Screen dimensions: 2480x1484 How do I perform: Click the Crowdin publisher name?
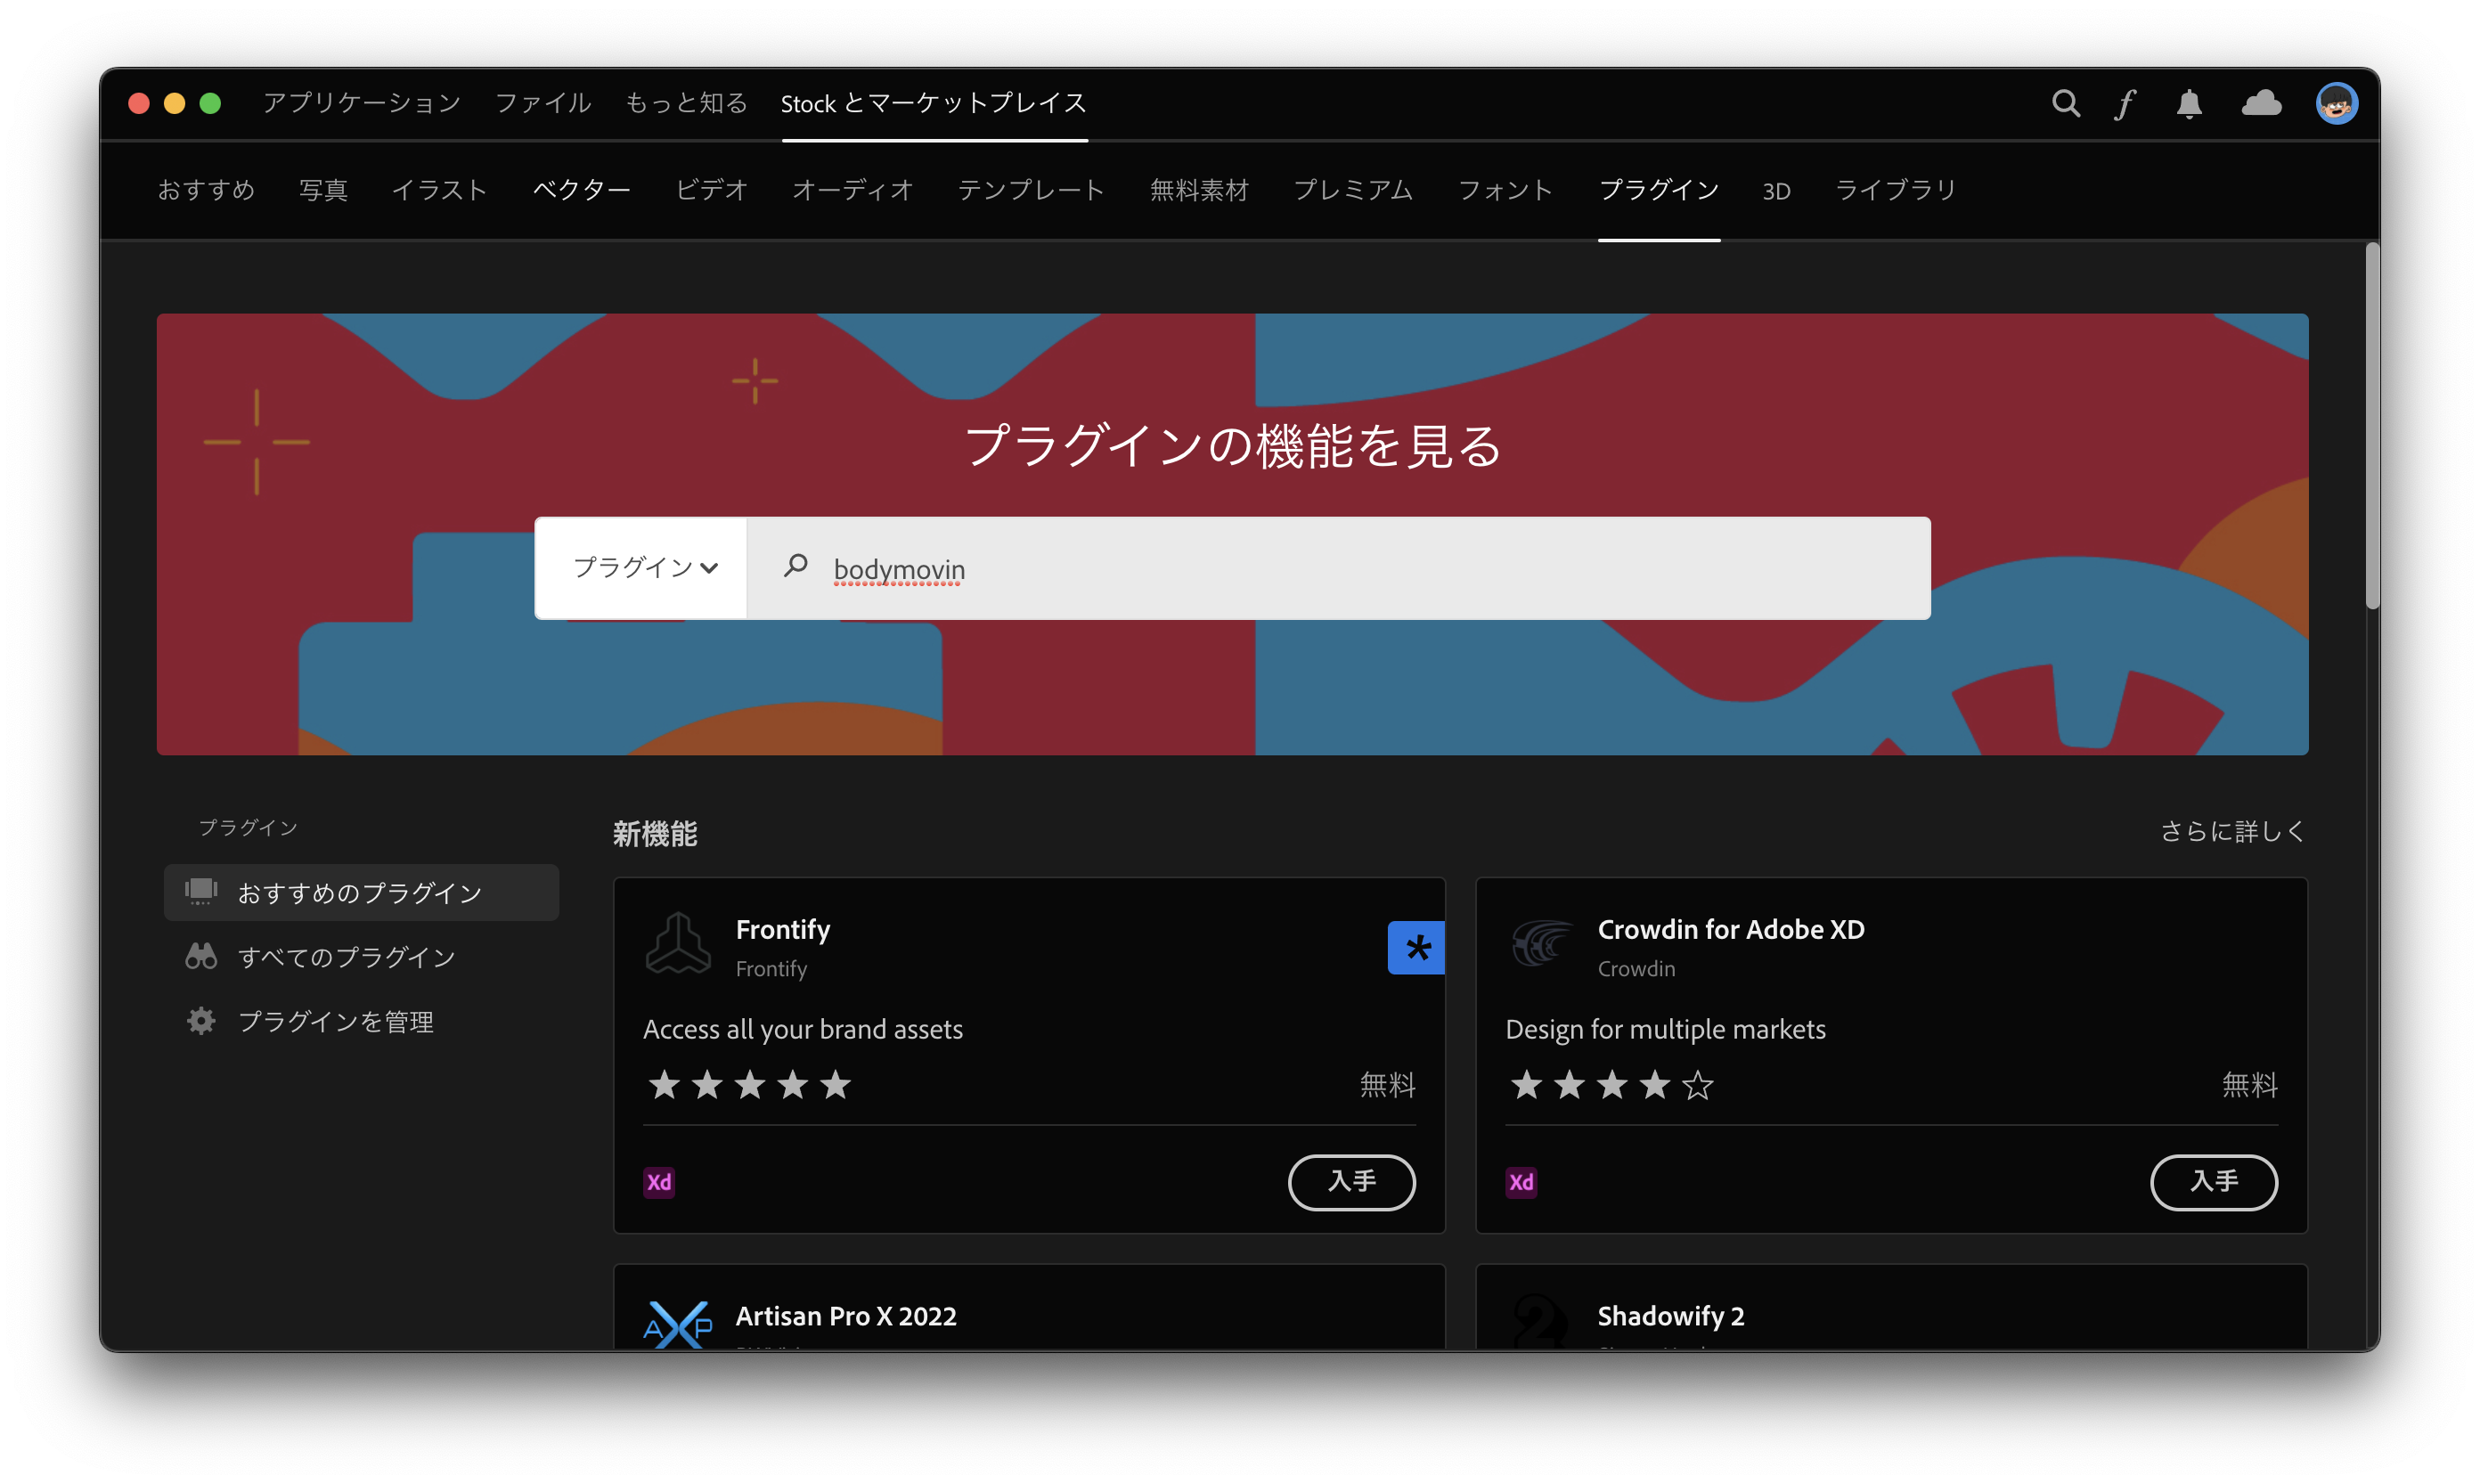click(x=1636, y=968)
